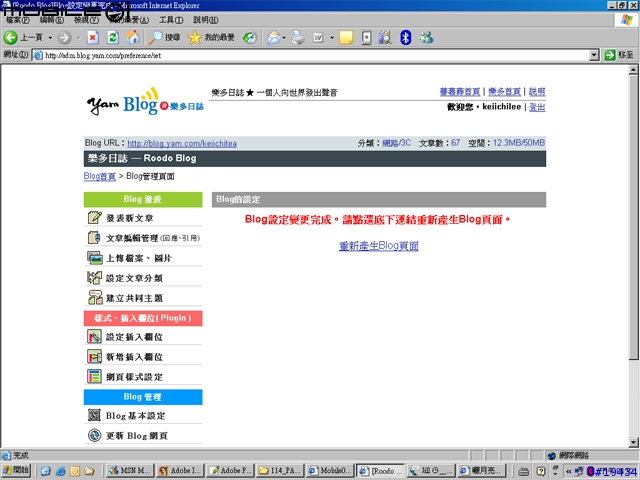This screenshot has width=640, height=480.
Task: Click 發表新文章 pencil icon
Action: [x=94, y=218]
